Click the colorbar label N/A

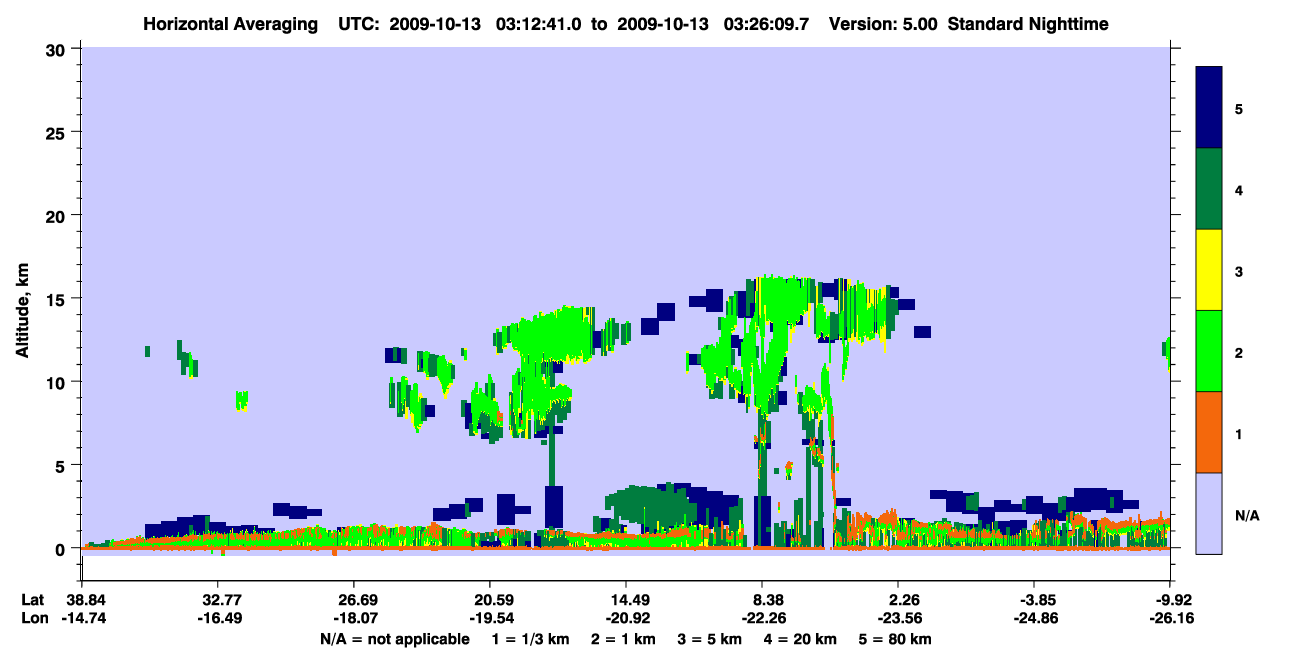click(x=1247, y=517)
